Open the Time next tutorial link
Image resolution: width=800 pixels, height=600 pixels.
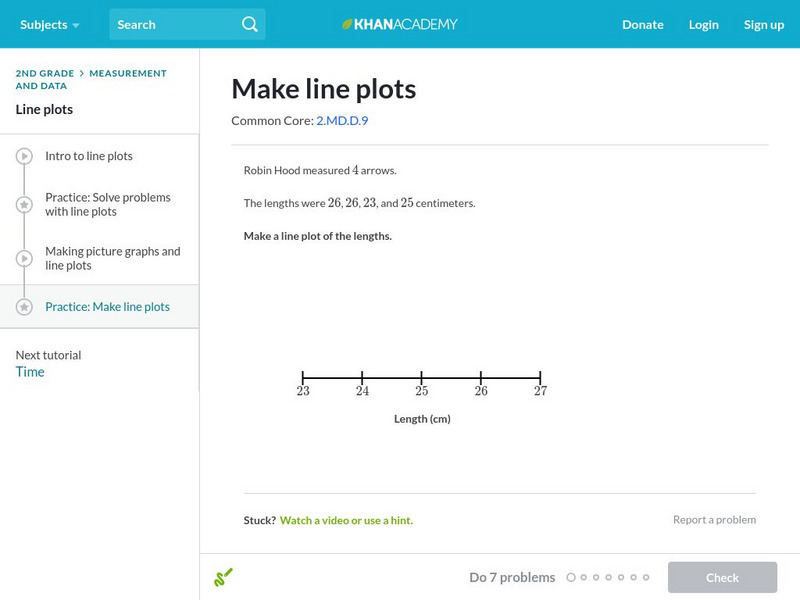(30, 372)
